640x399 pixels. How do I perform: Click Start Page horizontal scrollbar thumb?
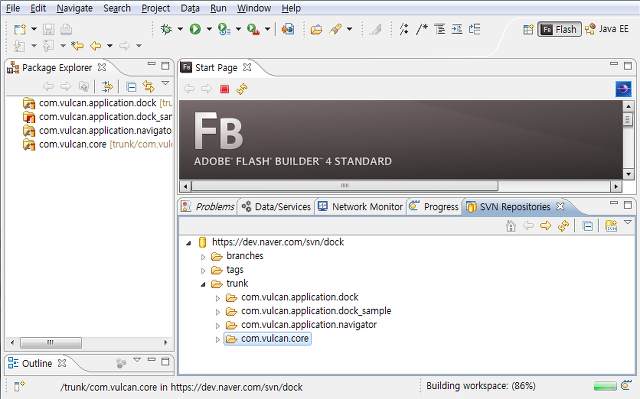344,186
